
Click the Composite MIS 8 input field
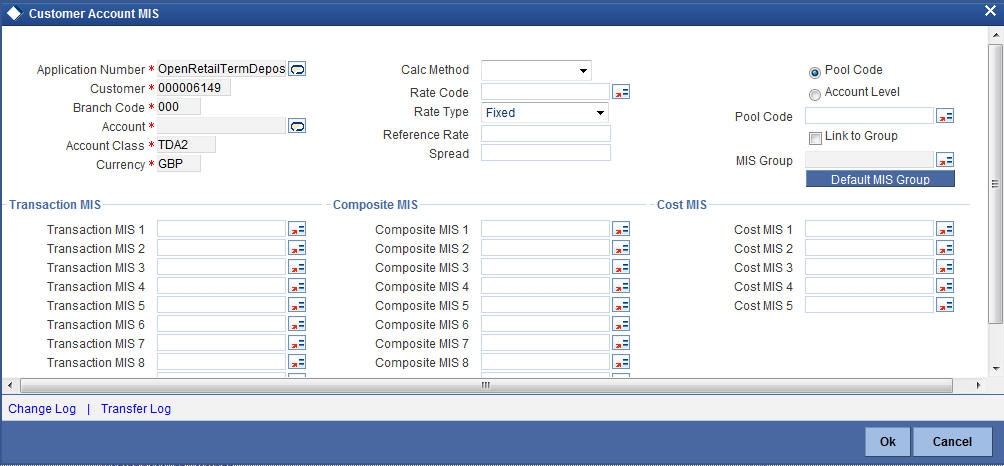[x=546, y=362]
